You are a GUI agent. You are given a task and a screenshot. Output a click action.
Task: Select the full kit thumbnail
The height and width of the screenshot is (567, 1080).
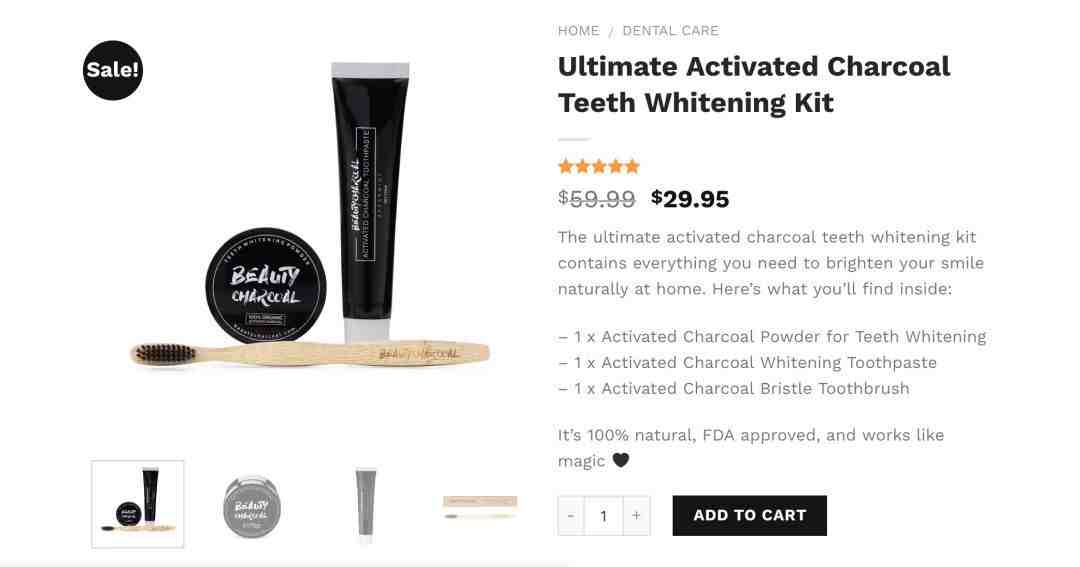[138, 504]
